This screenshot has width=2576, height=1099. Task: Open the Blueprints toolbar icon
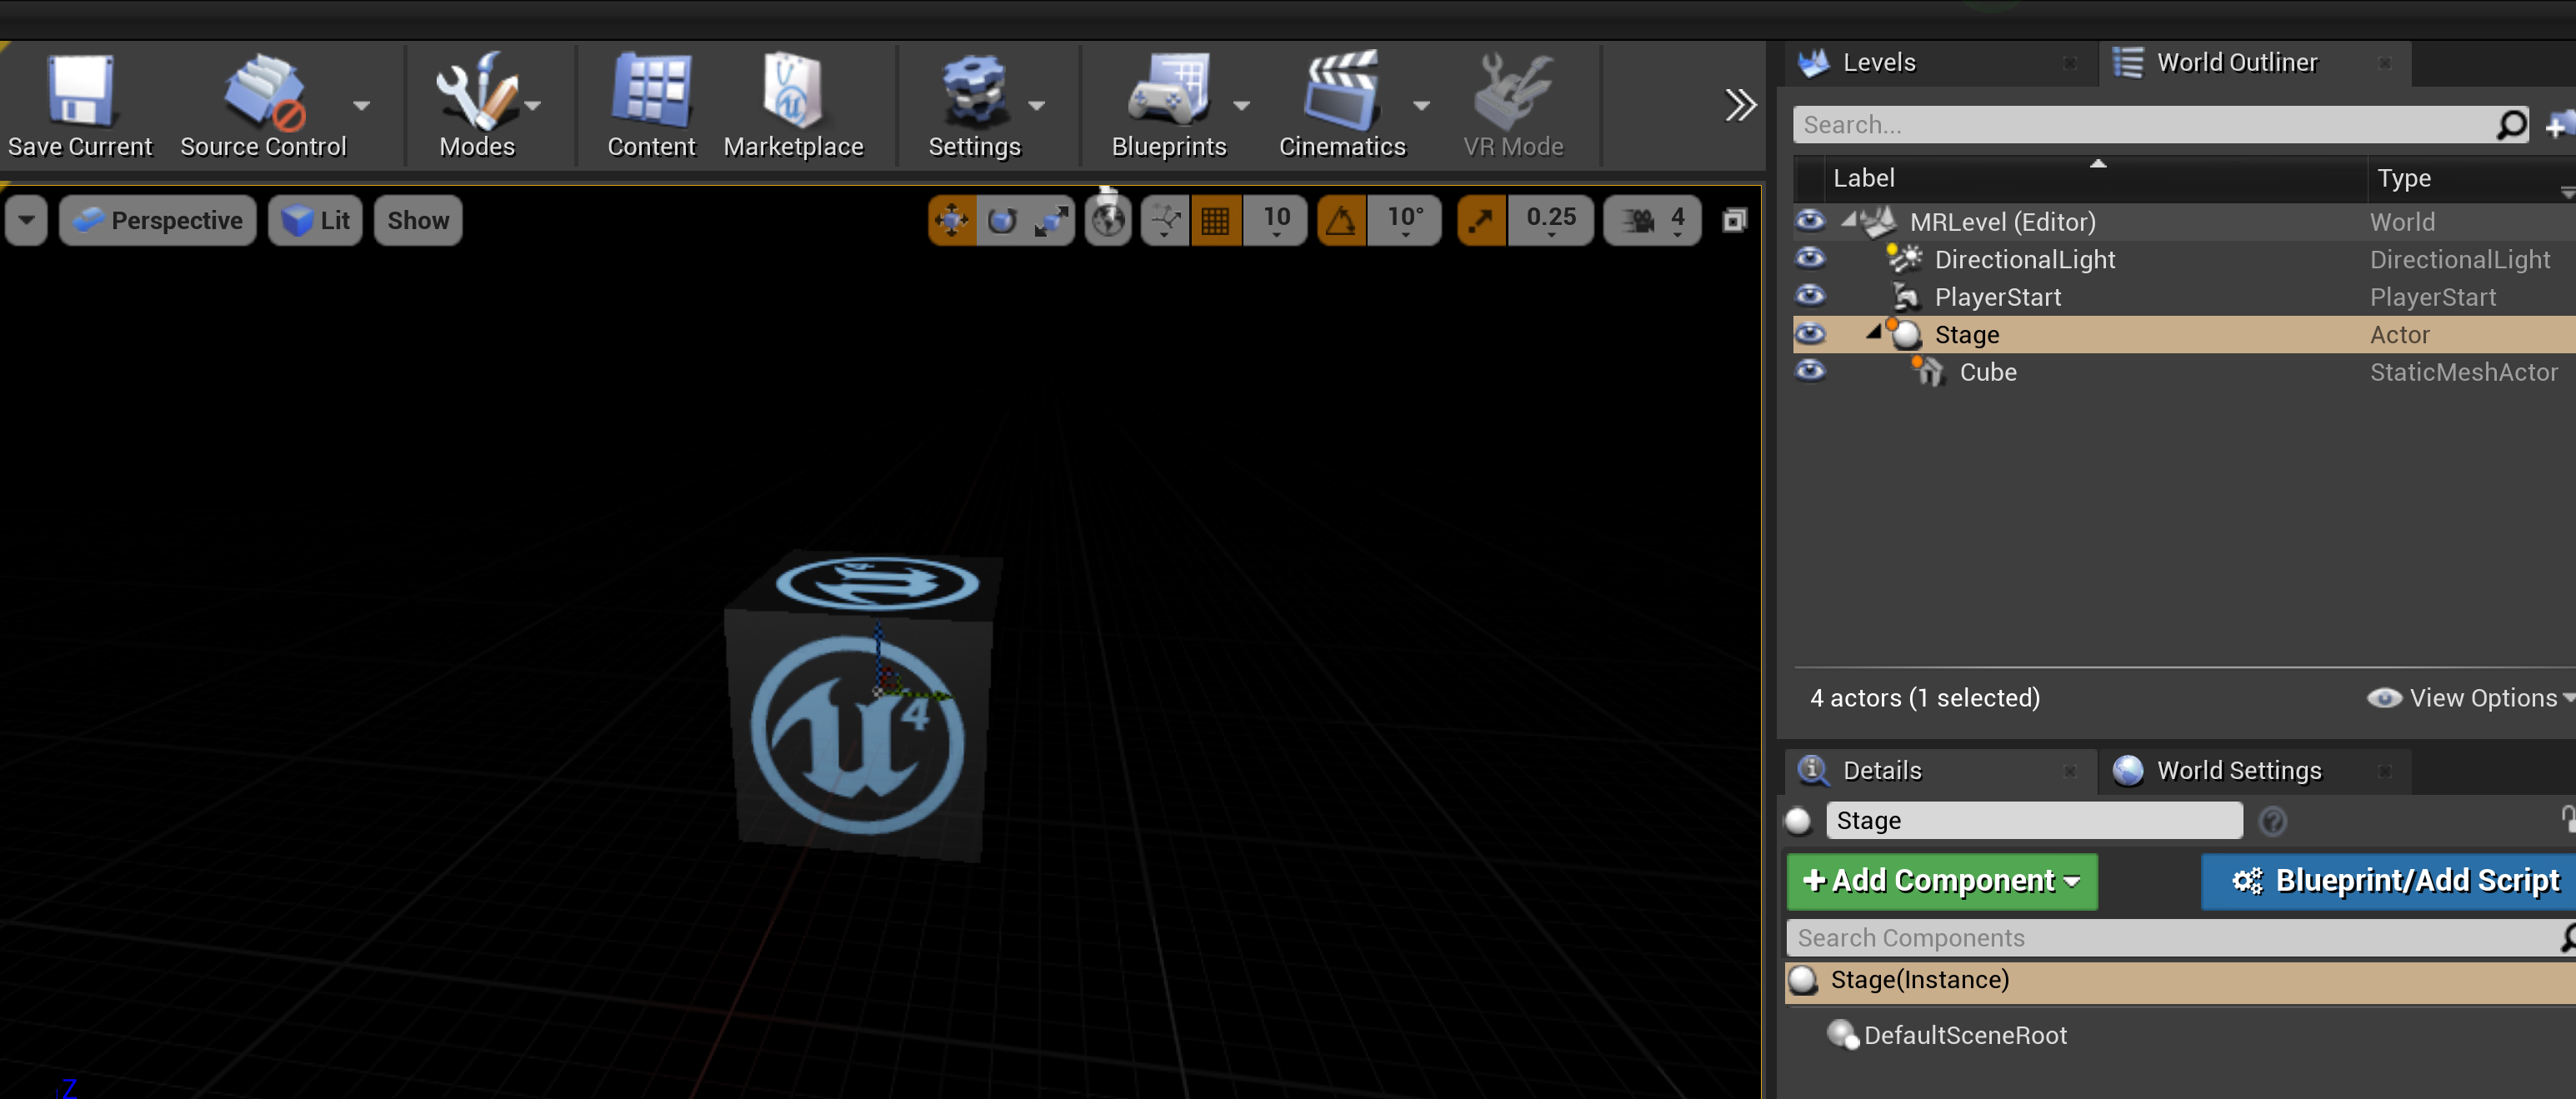coord(1169,104)
